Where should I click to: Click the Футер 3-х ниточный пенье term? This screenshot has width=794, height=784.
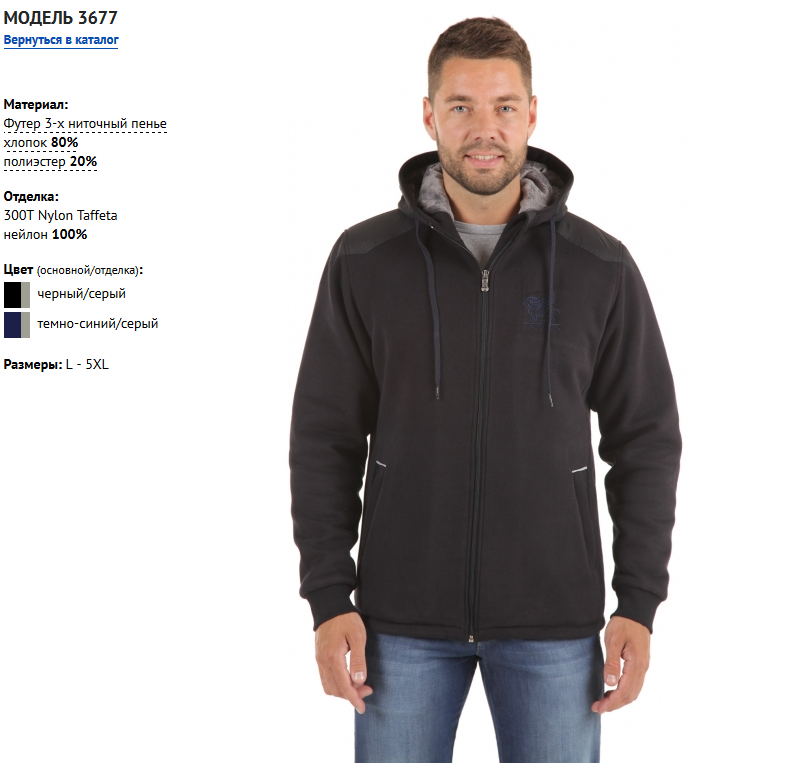85,124
